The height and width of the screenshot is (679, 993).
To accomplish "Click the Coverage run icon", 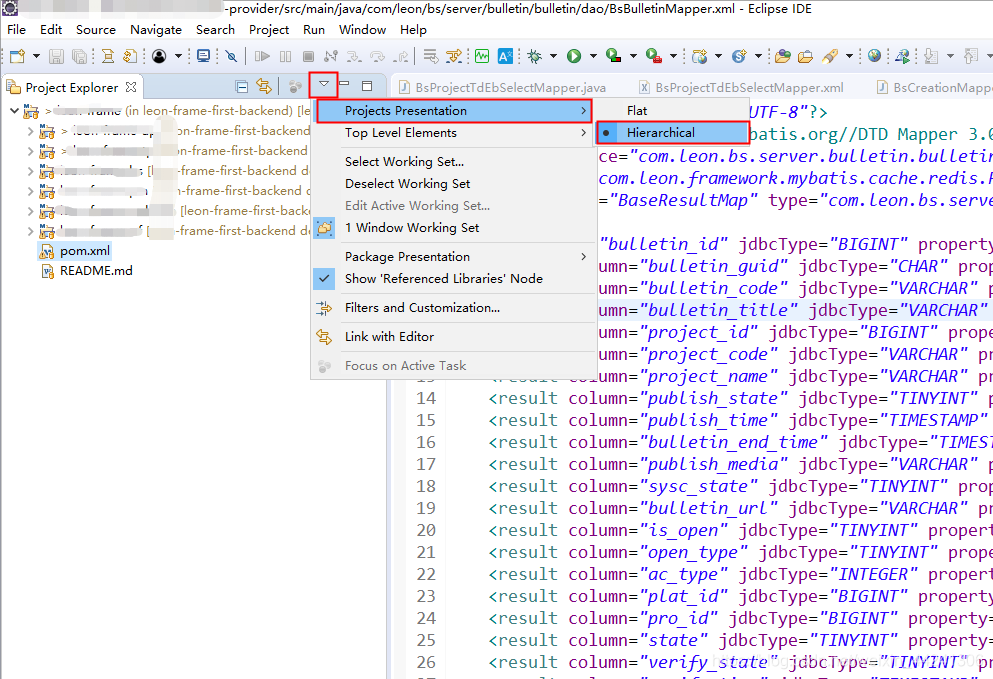I will tap(613, 56).
